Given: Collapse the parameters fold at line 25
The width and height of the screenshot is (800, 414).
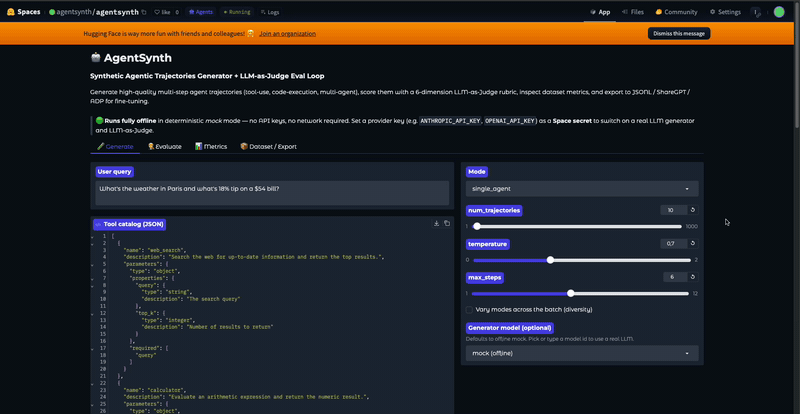Looking at the screenshot, I should (92, 403).
